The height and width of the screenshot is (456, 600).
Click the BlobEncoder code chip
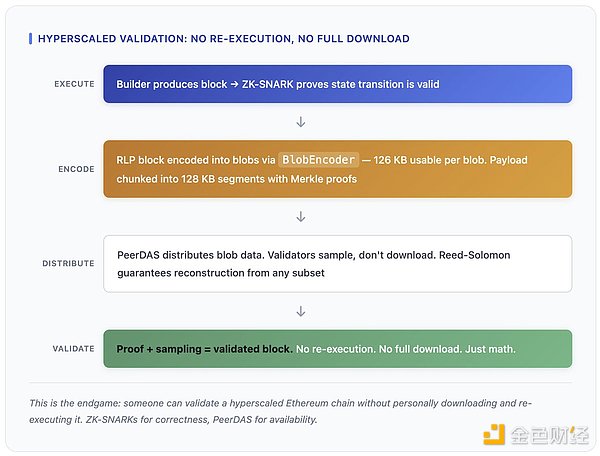(x=319, y=160)
